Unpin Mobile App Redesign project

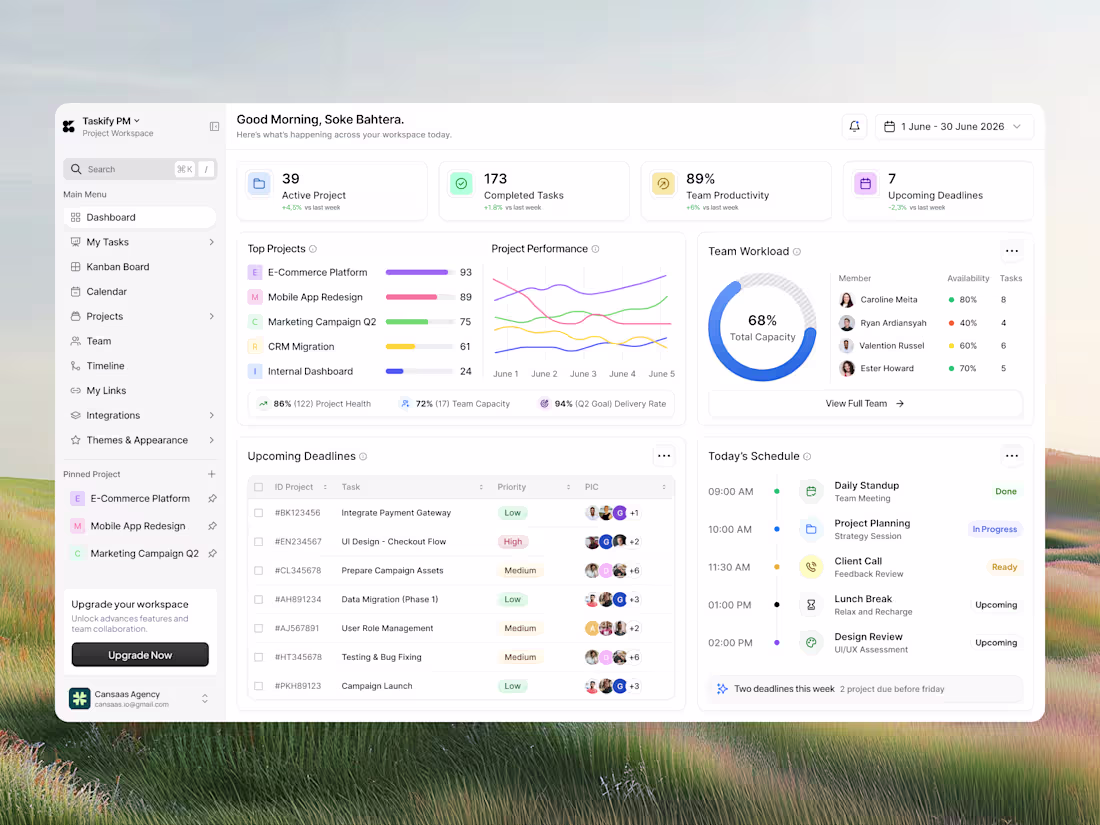pyautogui.click(x=212, y=525)
